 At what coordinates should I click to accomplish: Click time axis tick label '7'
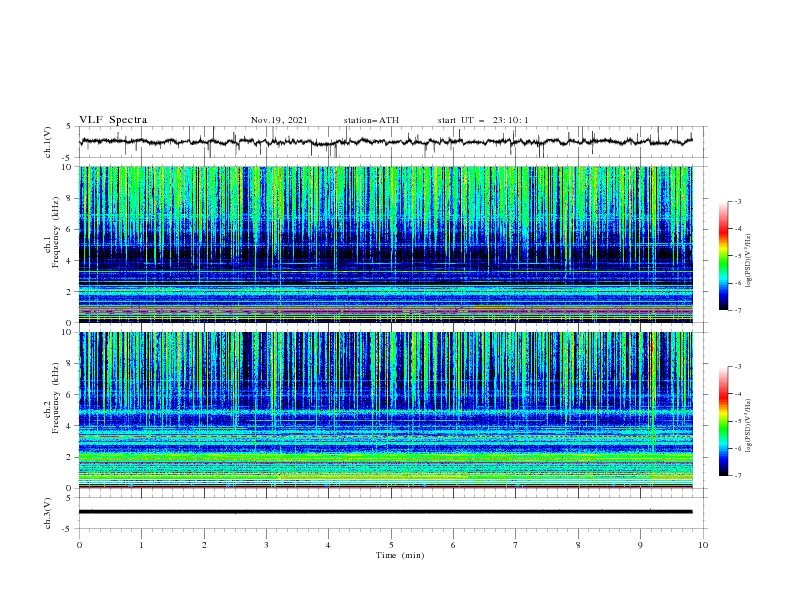[516, 545]
